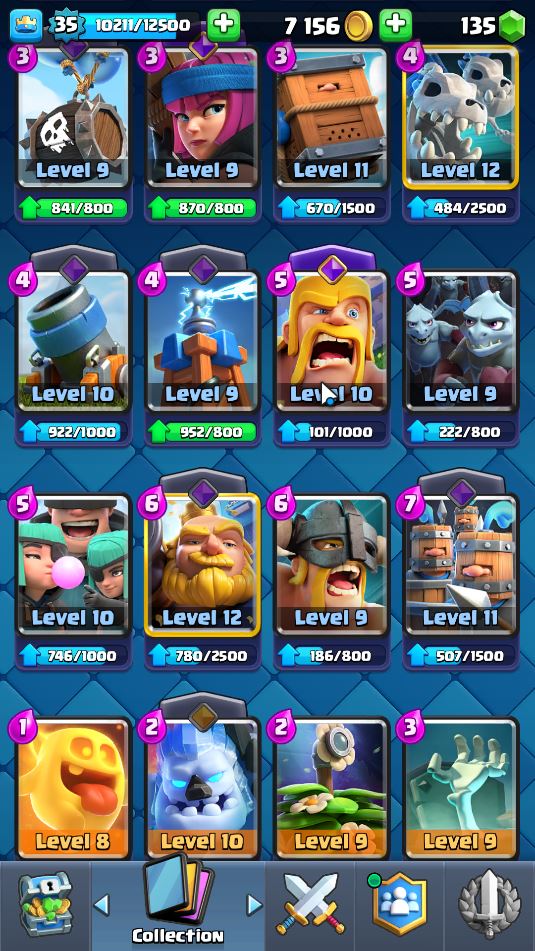The width and height of the screenshot is (535, 951).
Task: Open the Clan social shield icon
Action: pyautogui.click(x=399, y=903)
